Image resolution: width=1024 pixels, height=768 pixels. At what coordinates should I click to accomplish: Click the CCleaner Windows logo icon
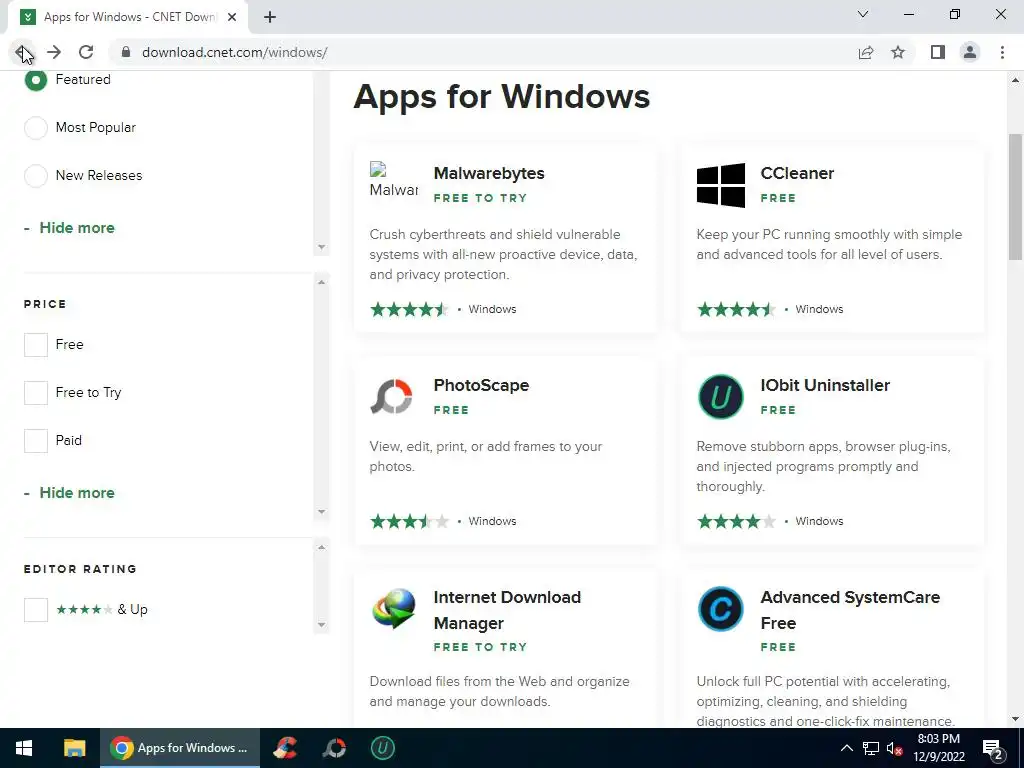pyautogui.click(x=720, y=185)
